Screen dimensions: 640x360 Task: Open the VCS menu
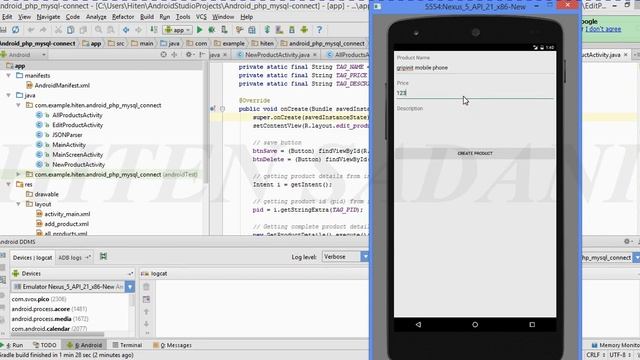(201, 17)
